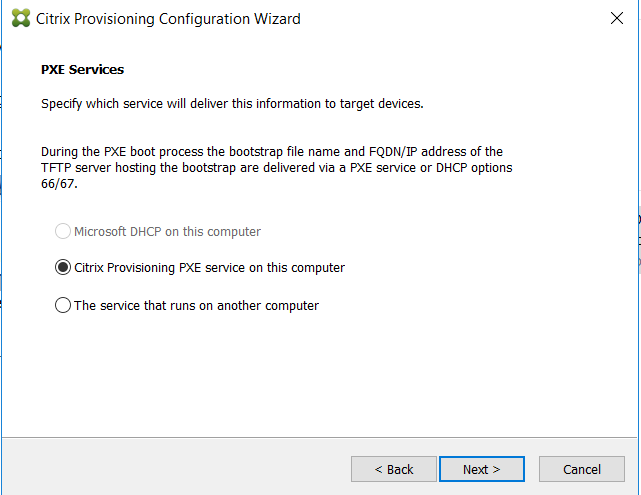Choose 'The service that runs on another computer' radio circle
641x495 pixels.
(63, 305)
